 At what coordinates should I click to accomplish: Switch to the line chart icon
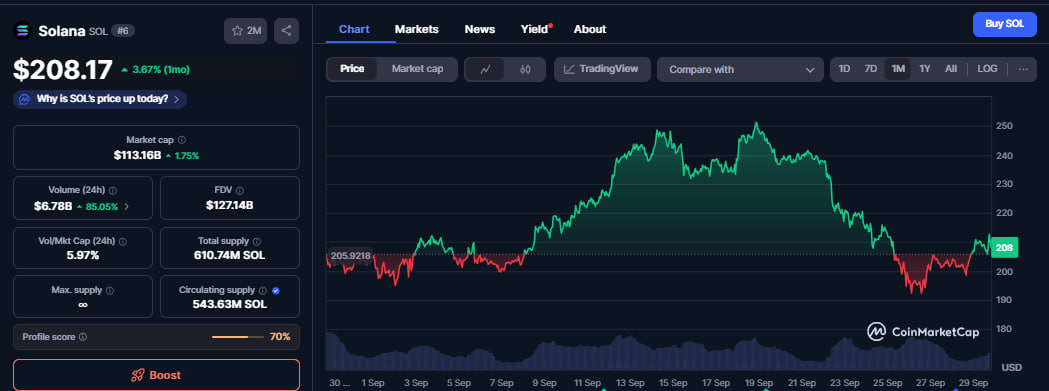coord(486,69)
